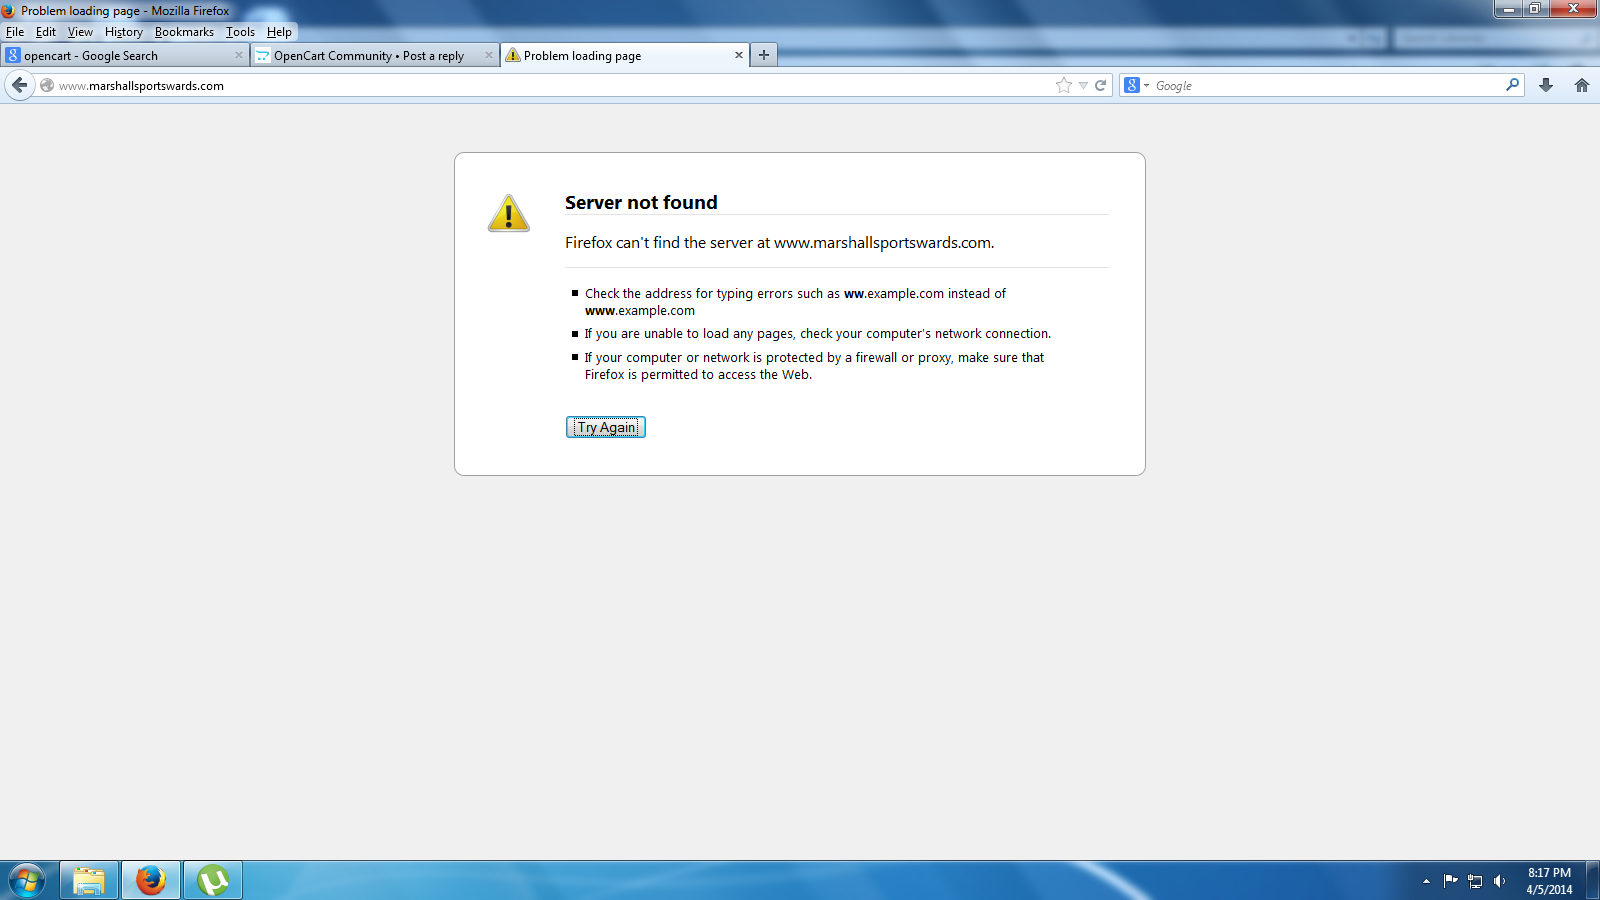The image size is (1600, 900).
Task: Reload the page with the refresh icon
Action: click(1100, 86)
